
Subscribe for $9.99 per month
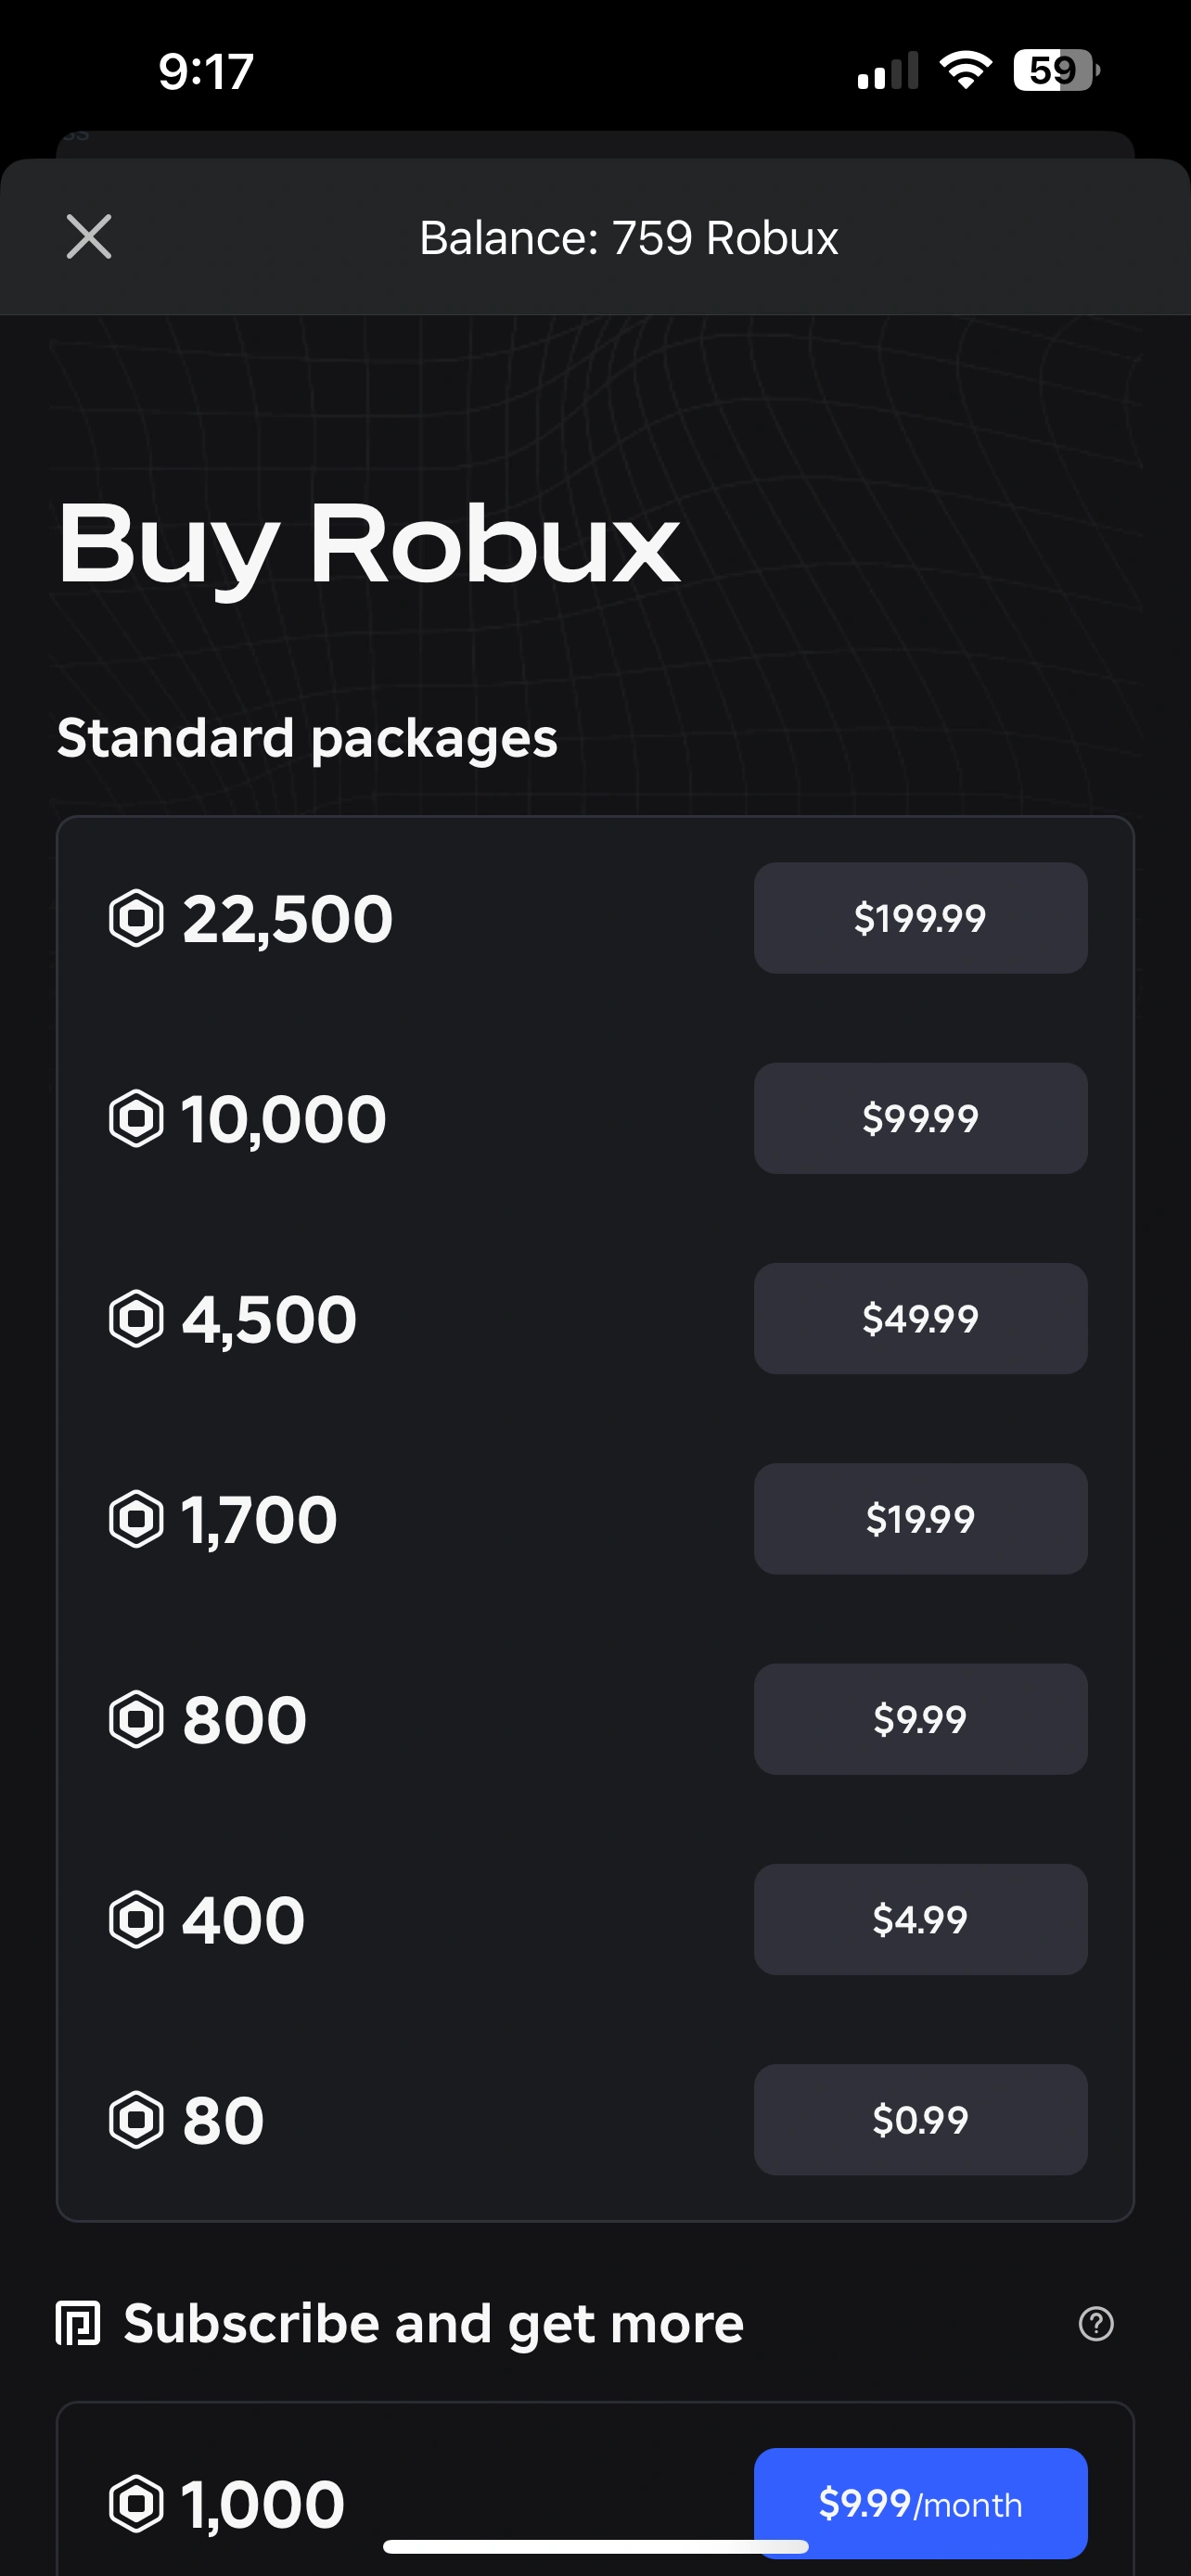tap(919, 2502)
